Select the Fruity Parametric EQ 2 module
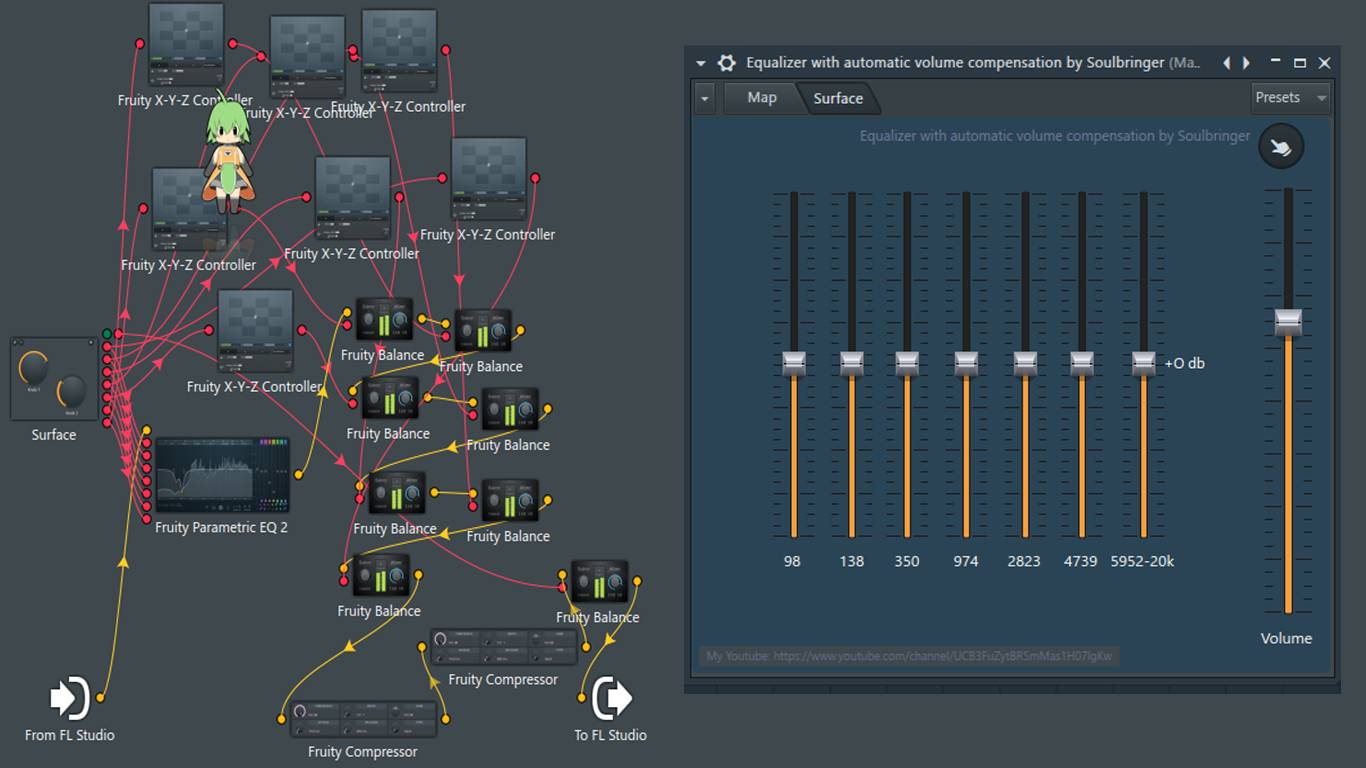The width and height of the screenshot is (1366, 768). [x=222, y=474]
